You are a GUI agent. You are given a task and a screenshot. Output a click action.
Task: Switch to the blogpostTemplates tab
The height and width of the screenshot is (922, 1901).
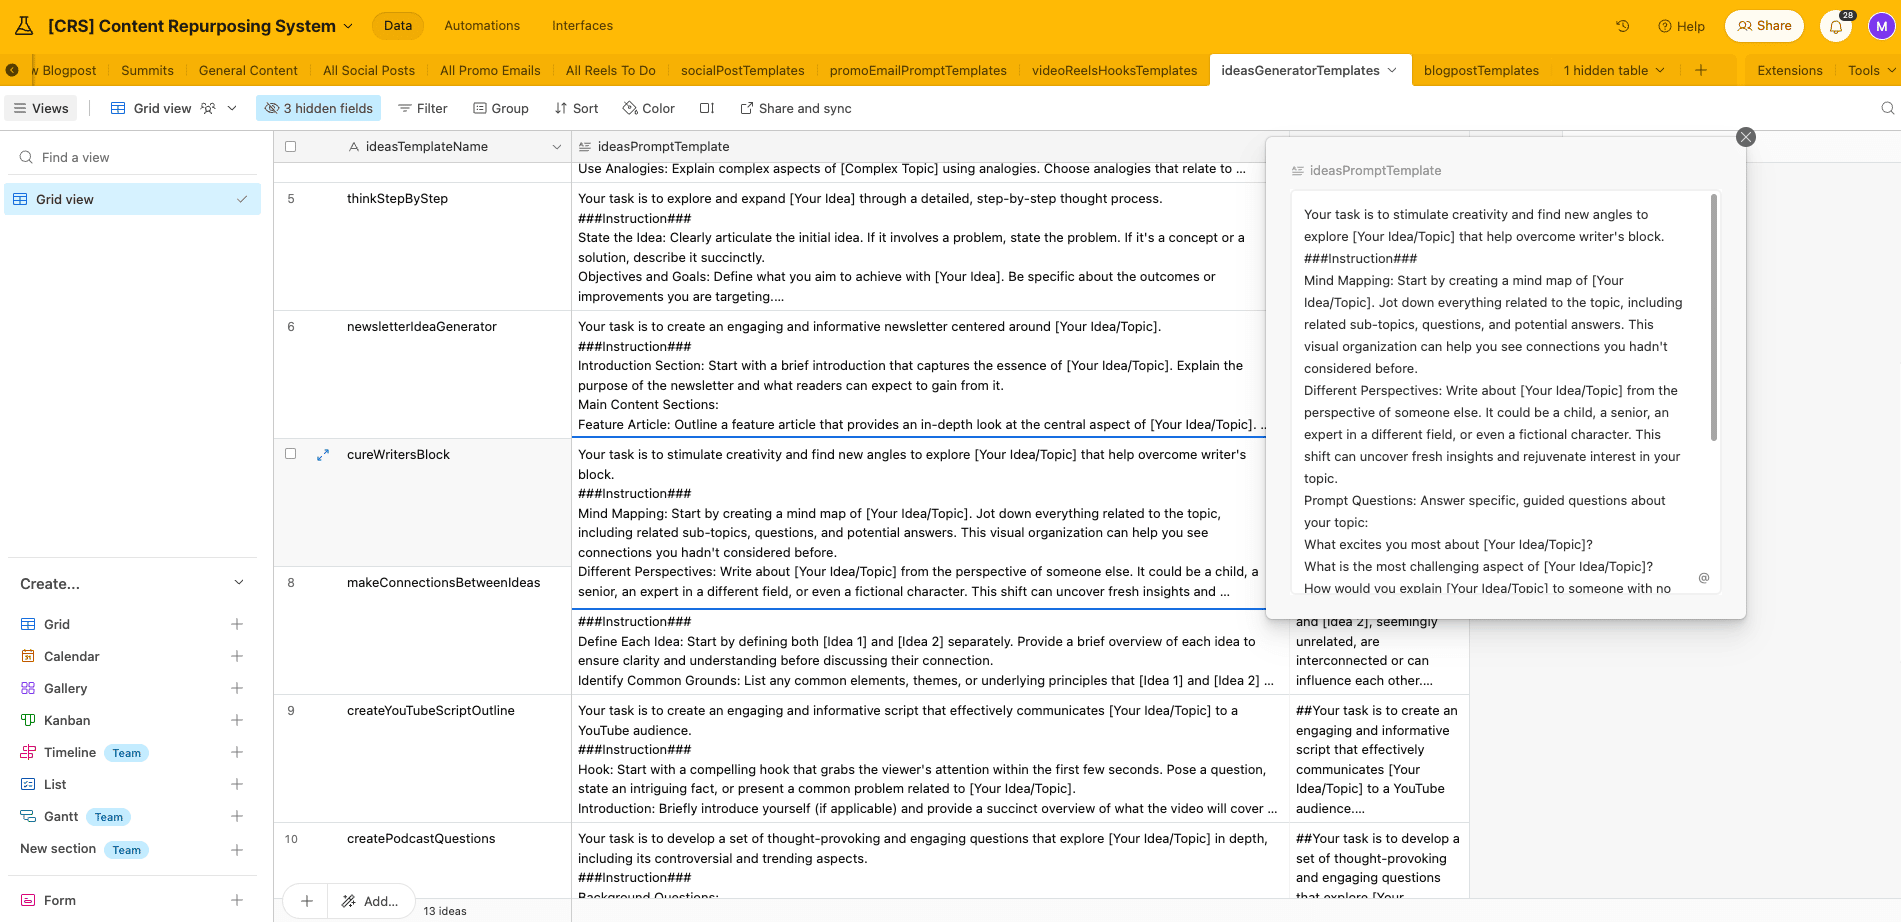(x=1481, y=70)
